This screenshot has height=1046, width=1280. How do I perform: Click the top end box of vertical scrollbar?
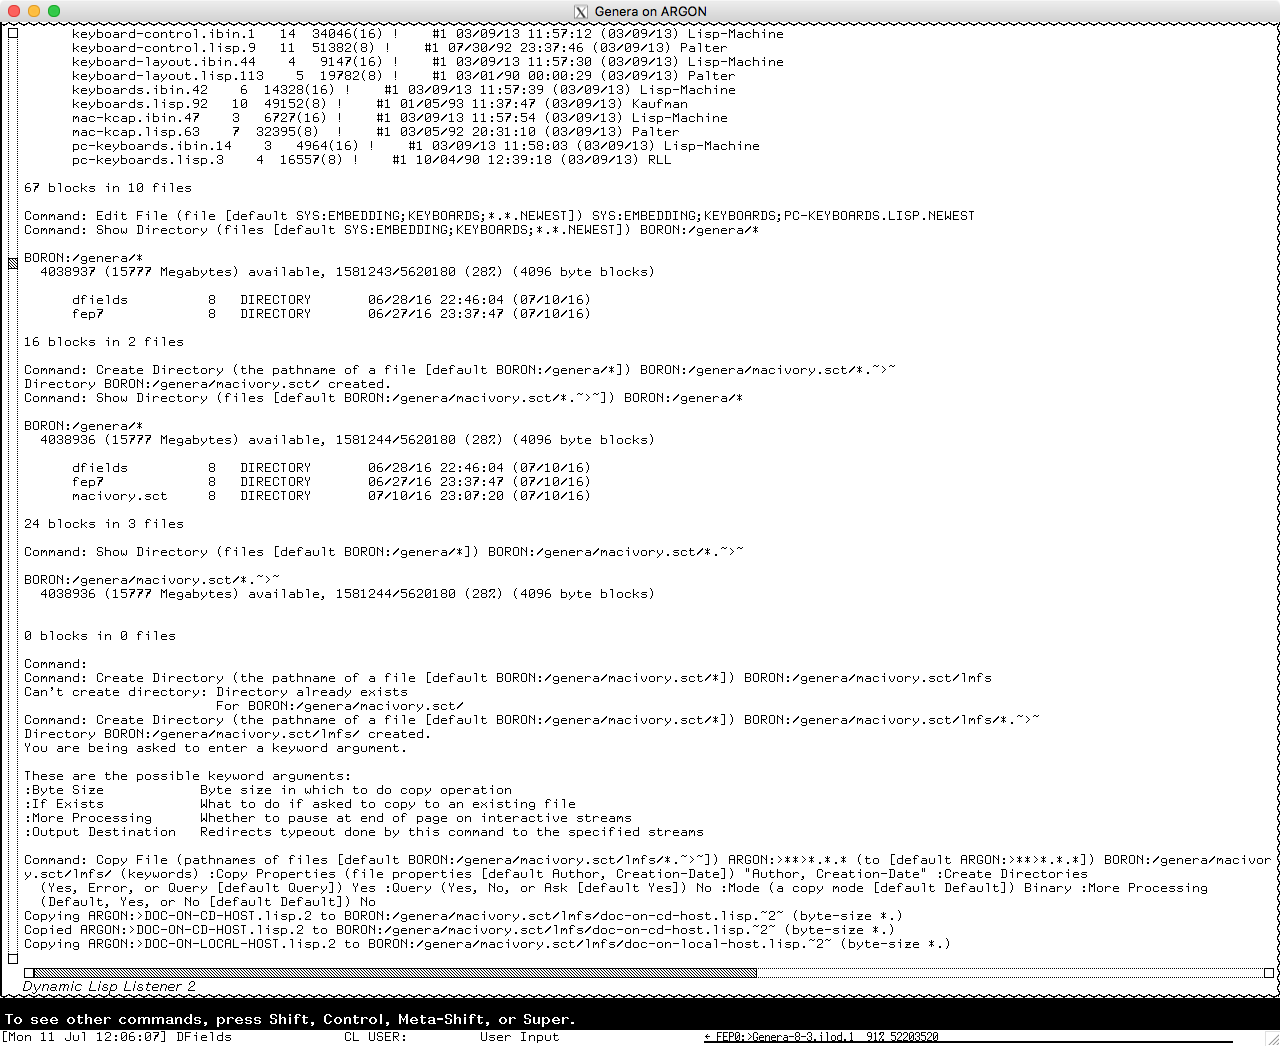pyautogui.click(x=13, y=33)
